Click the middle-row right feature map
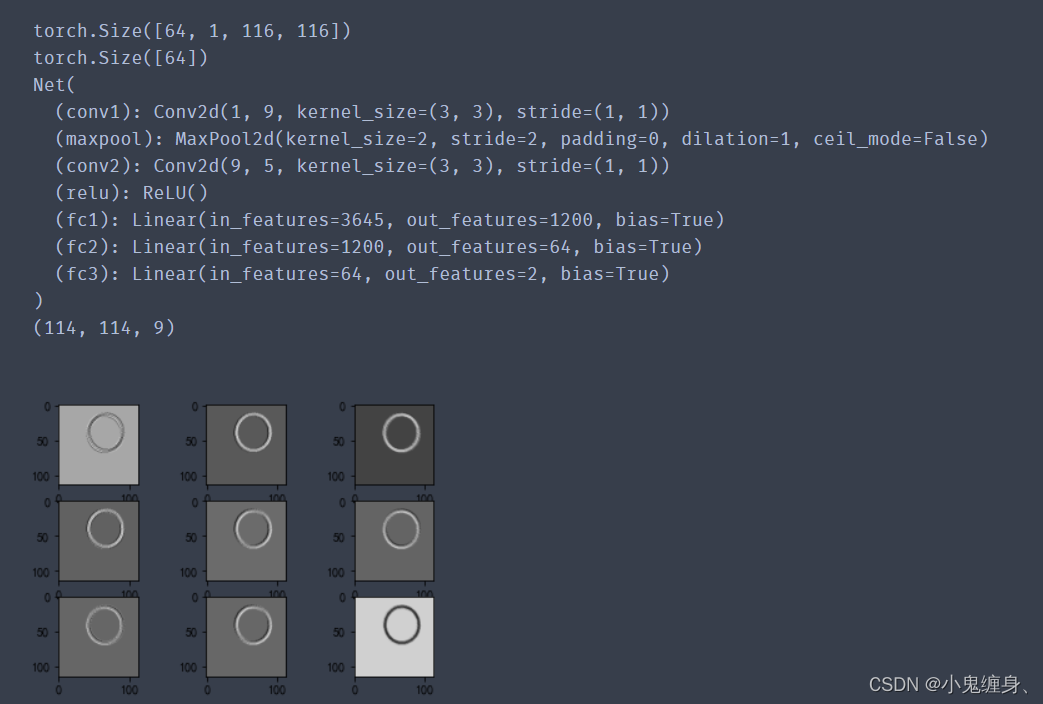Viewport: 1043px width, 704px height. 394,540
